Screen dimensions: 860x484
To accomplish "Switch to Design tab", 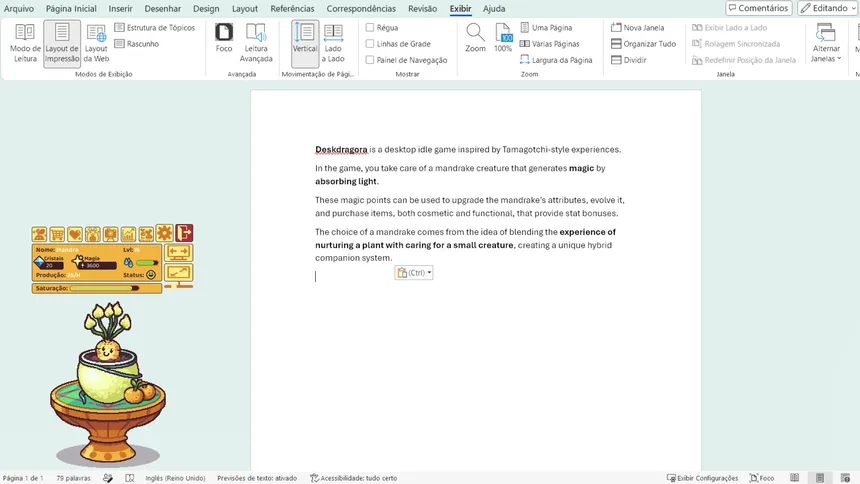I will 206,9.
